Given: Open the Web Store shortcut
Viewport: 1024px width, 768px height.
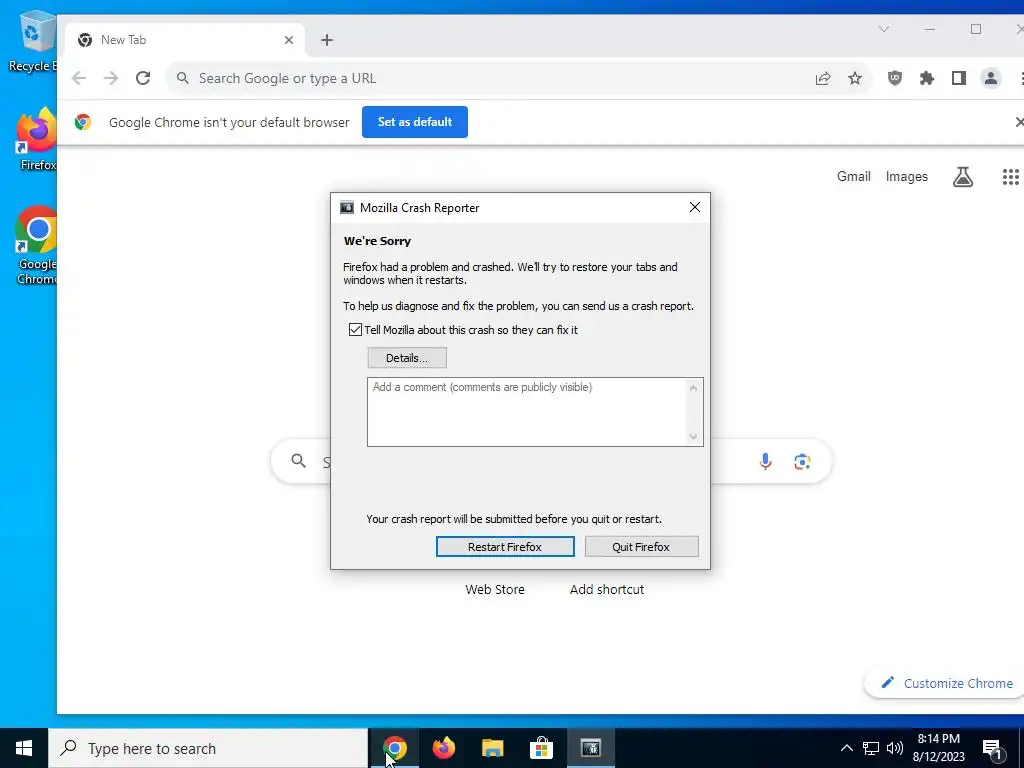Looking at the screenshot, I should click(x=494, y=589).
